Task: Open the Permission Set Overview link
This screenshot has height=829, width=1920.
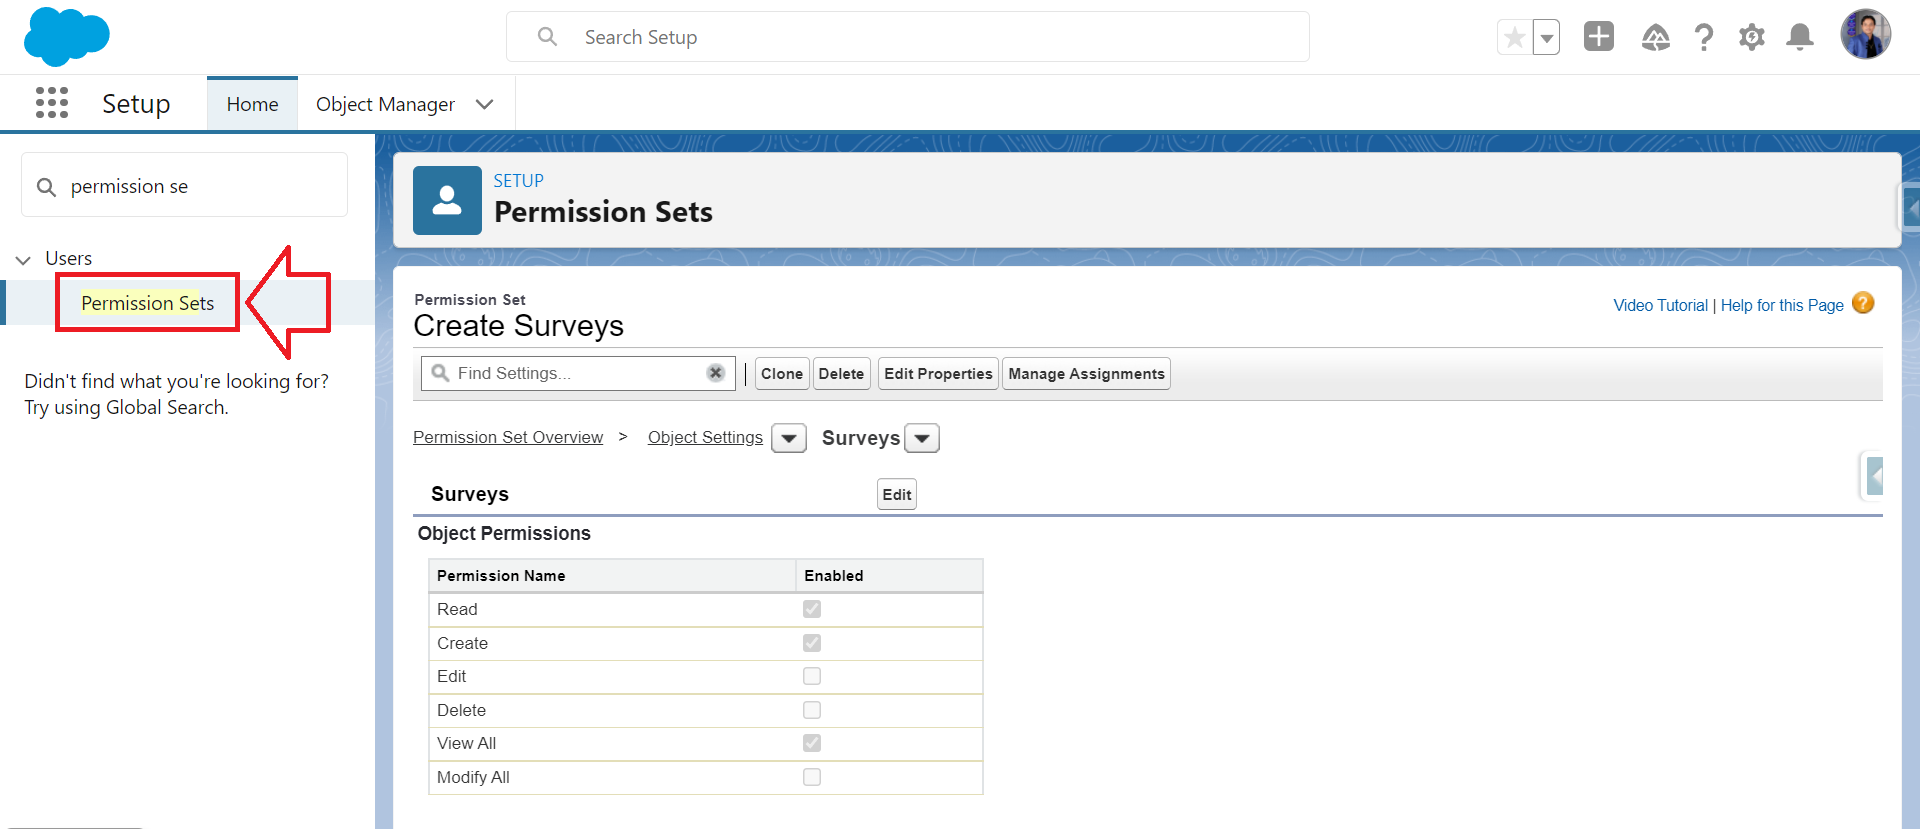Action: point(508,437)
